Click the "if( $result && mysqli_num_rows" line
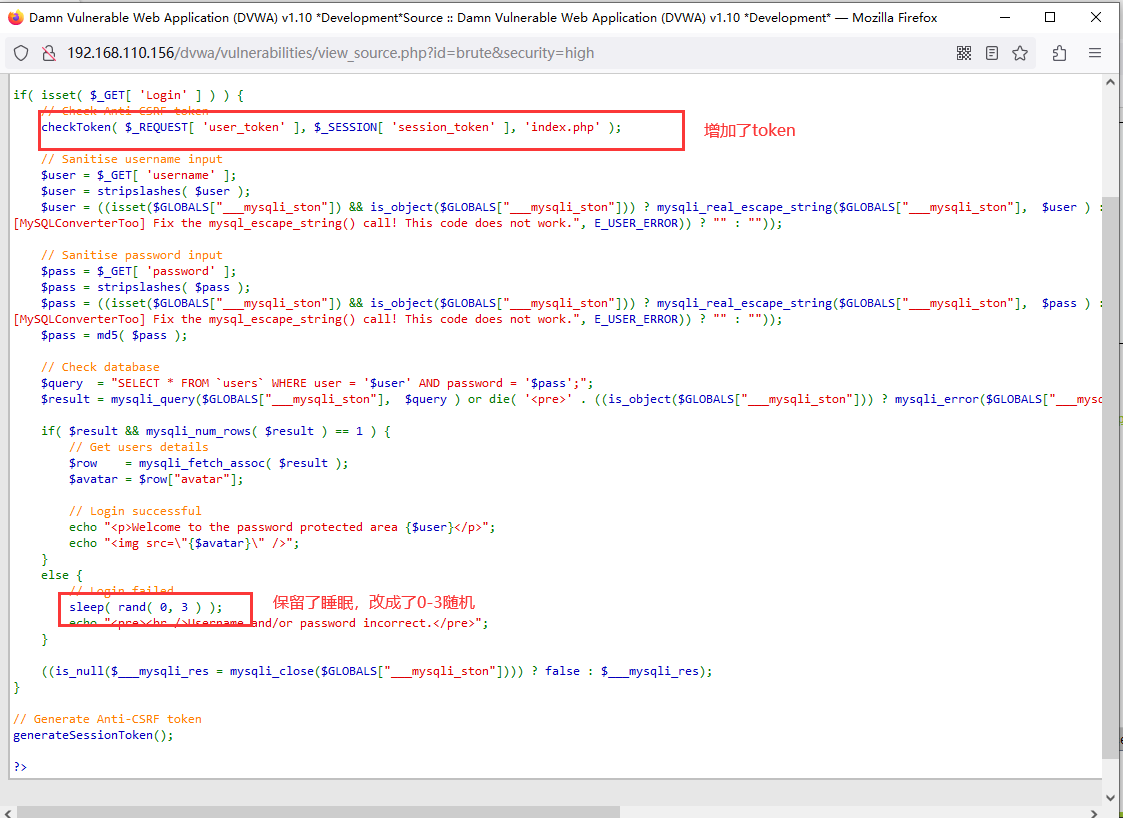 tap(216, 431)
